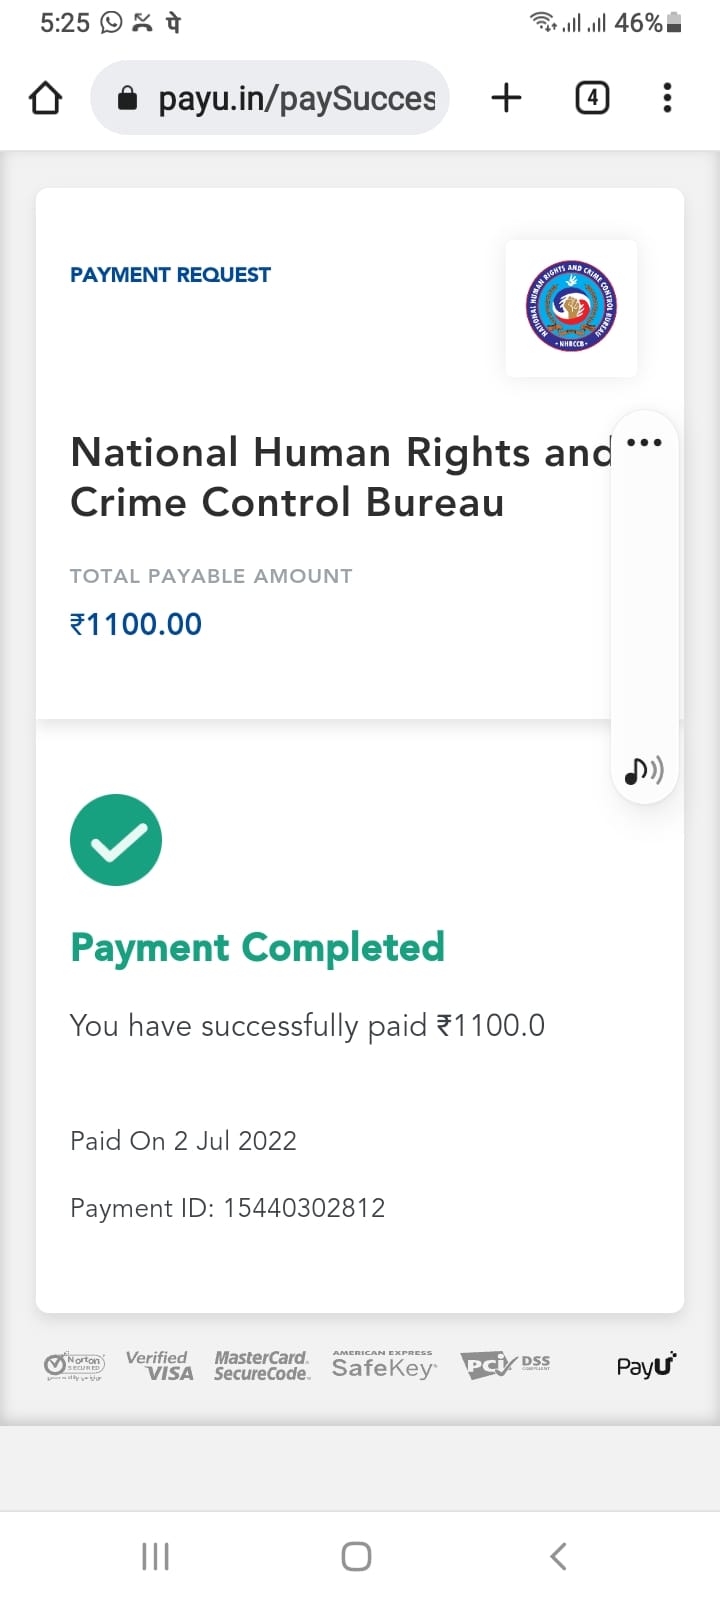
Task: Tap the green payment success checkmark
Action: 116,840
